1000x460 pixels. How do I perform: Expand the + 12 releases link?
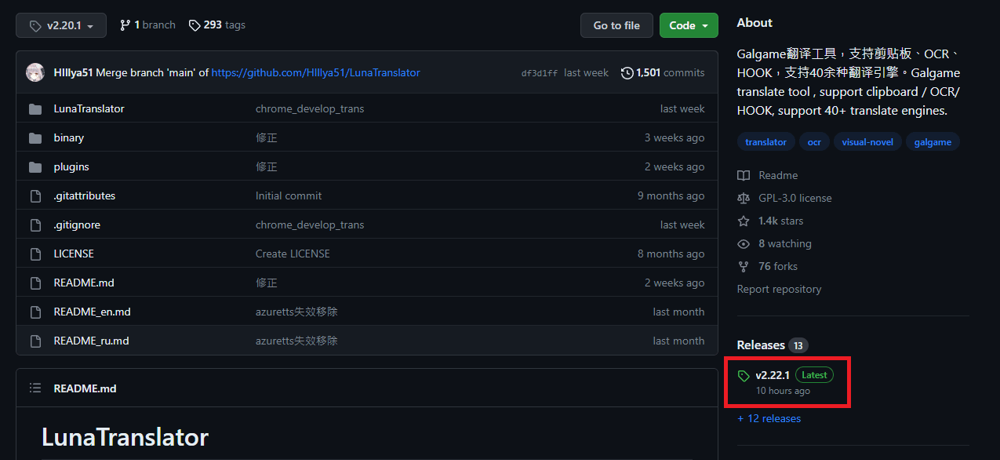click(x=769, y=419)
